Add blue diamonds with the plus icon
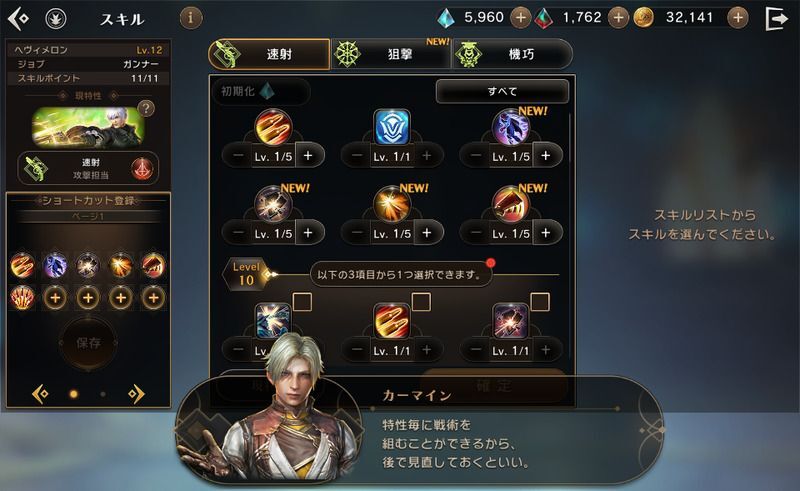Image resolution: width=800 pixels, height=491 pixels. click(520, 18)
